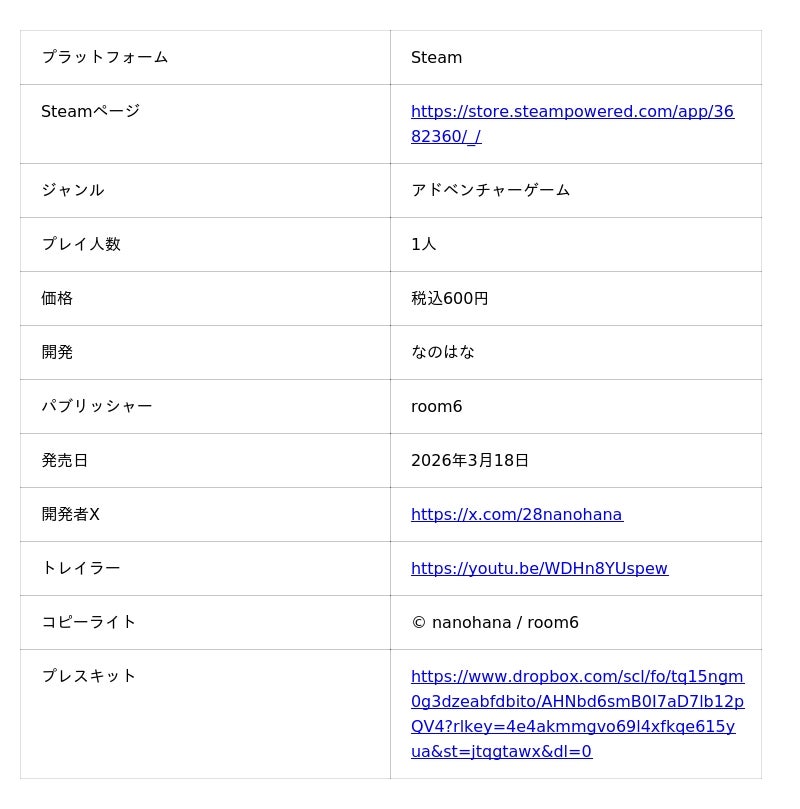Image resolution: width=800 pixels, height=809 pixels.
Task: Click the Steamページ row label
Action: [x=90, y=111]
